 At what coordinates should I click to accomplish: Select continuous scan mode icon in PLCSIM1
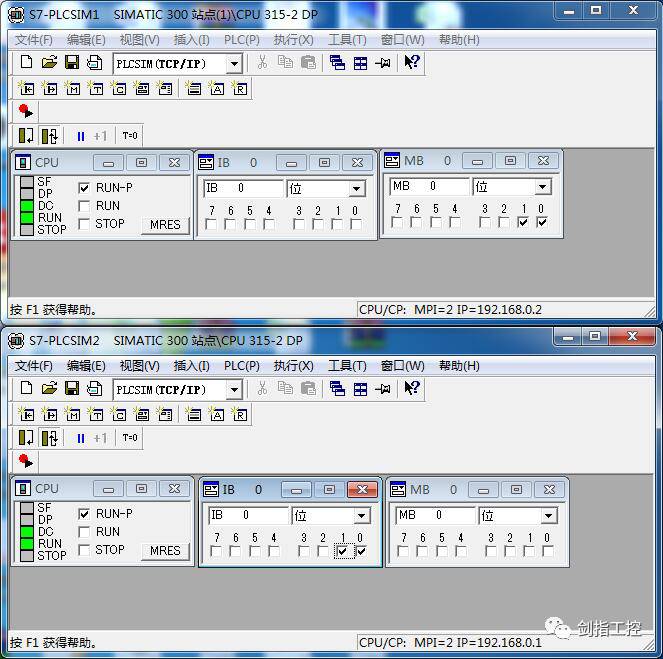49,136
